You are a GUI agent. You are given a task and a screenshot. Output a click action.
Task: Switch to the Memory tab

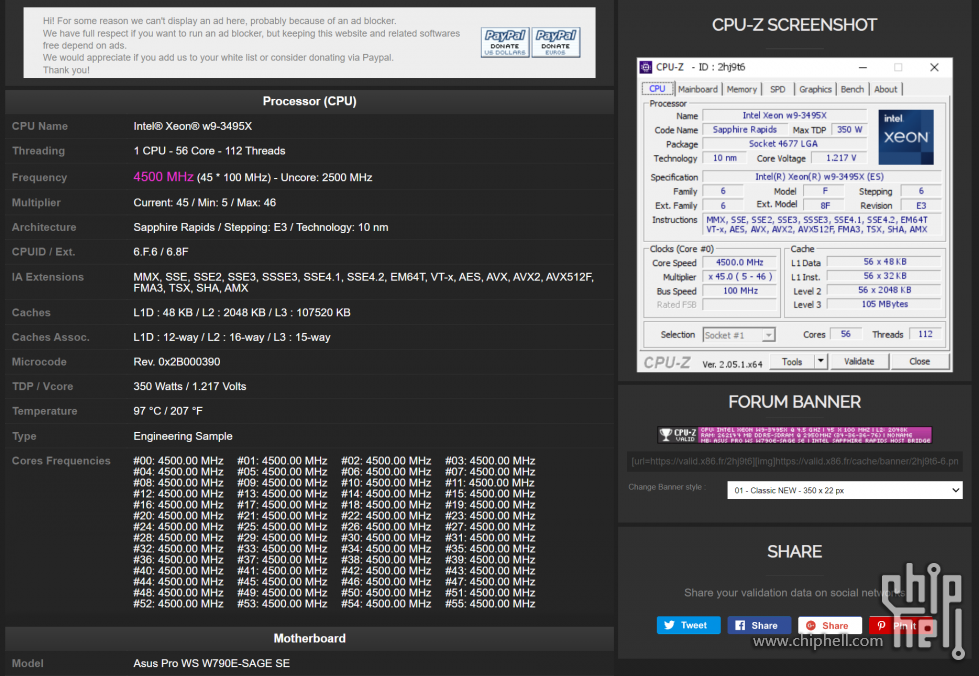(741, 89)
